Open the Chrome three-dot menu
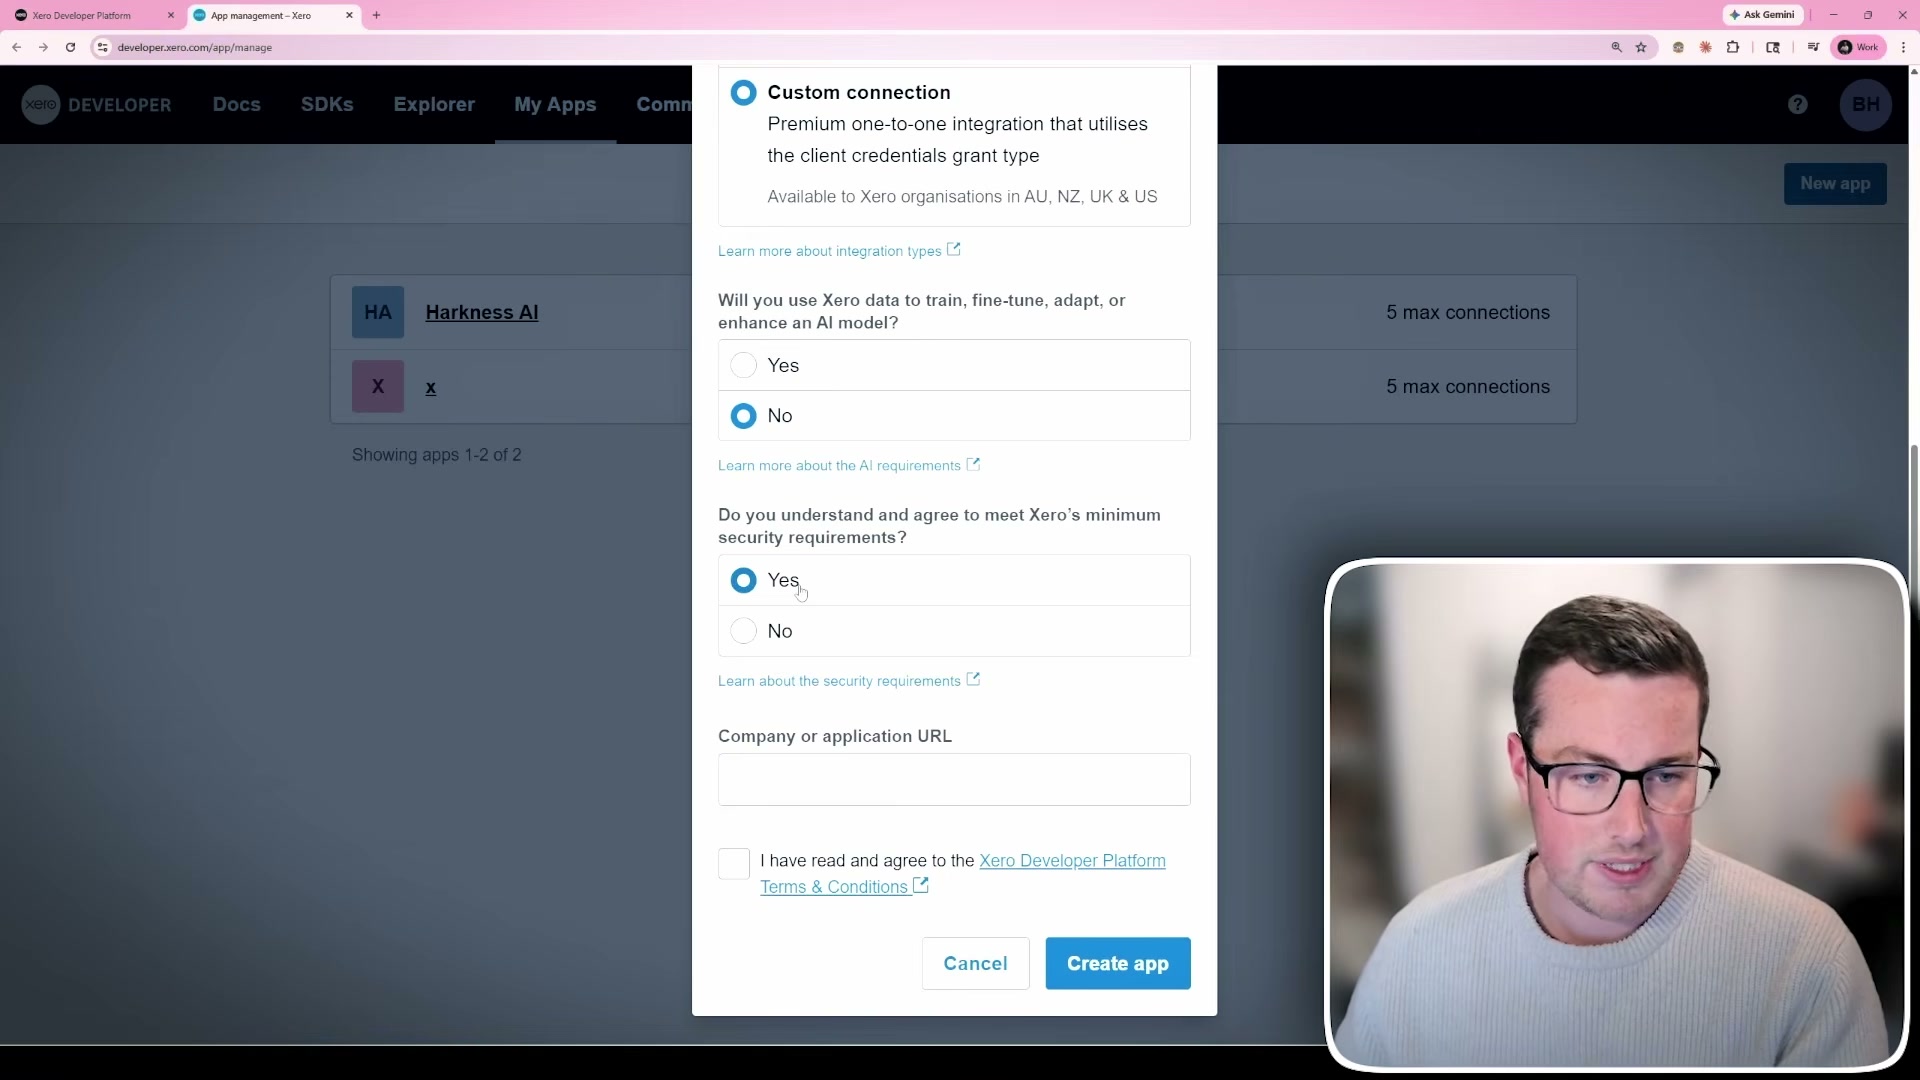 1903,47
